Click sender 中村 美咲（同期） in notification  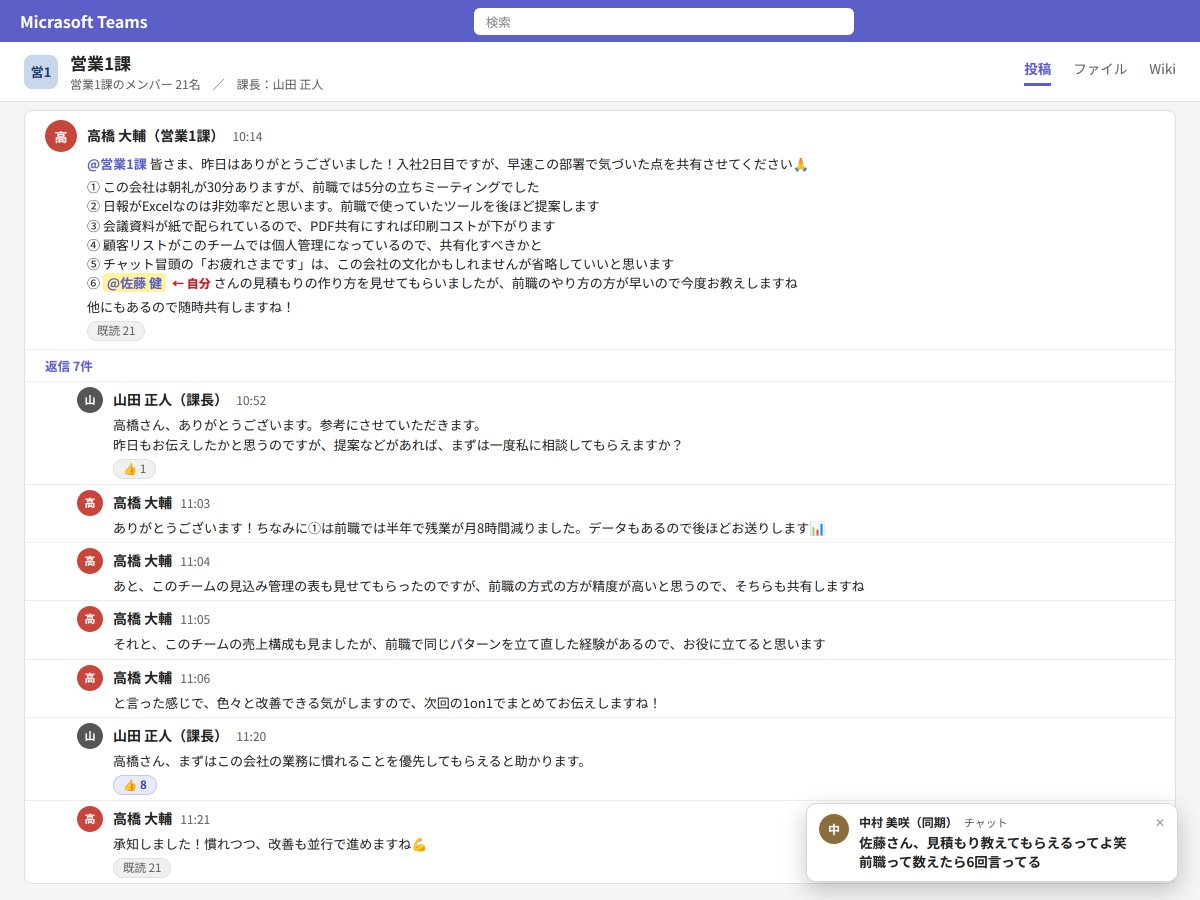(x=906, y=822)
